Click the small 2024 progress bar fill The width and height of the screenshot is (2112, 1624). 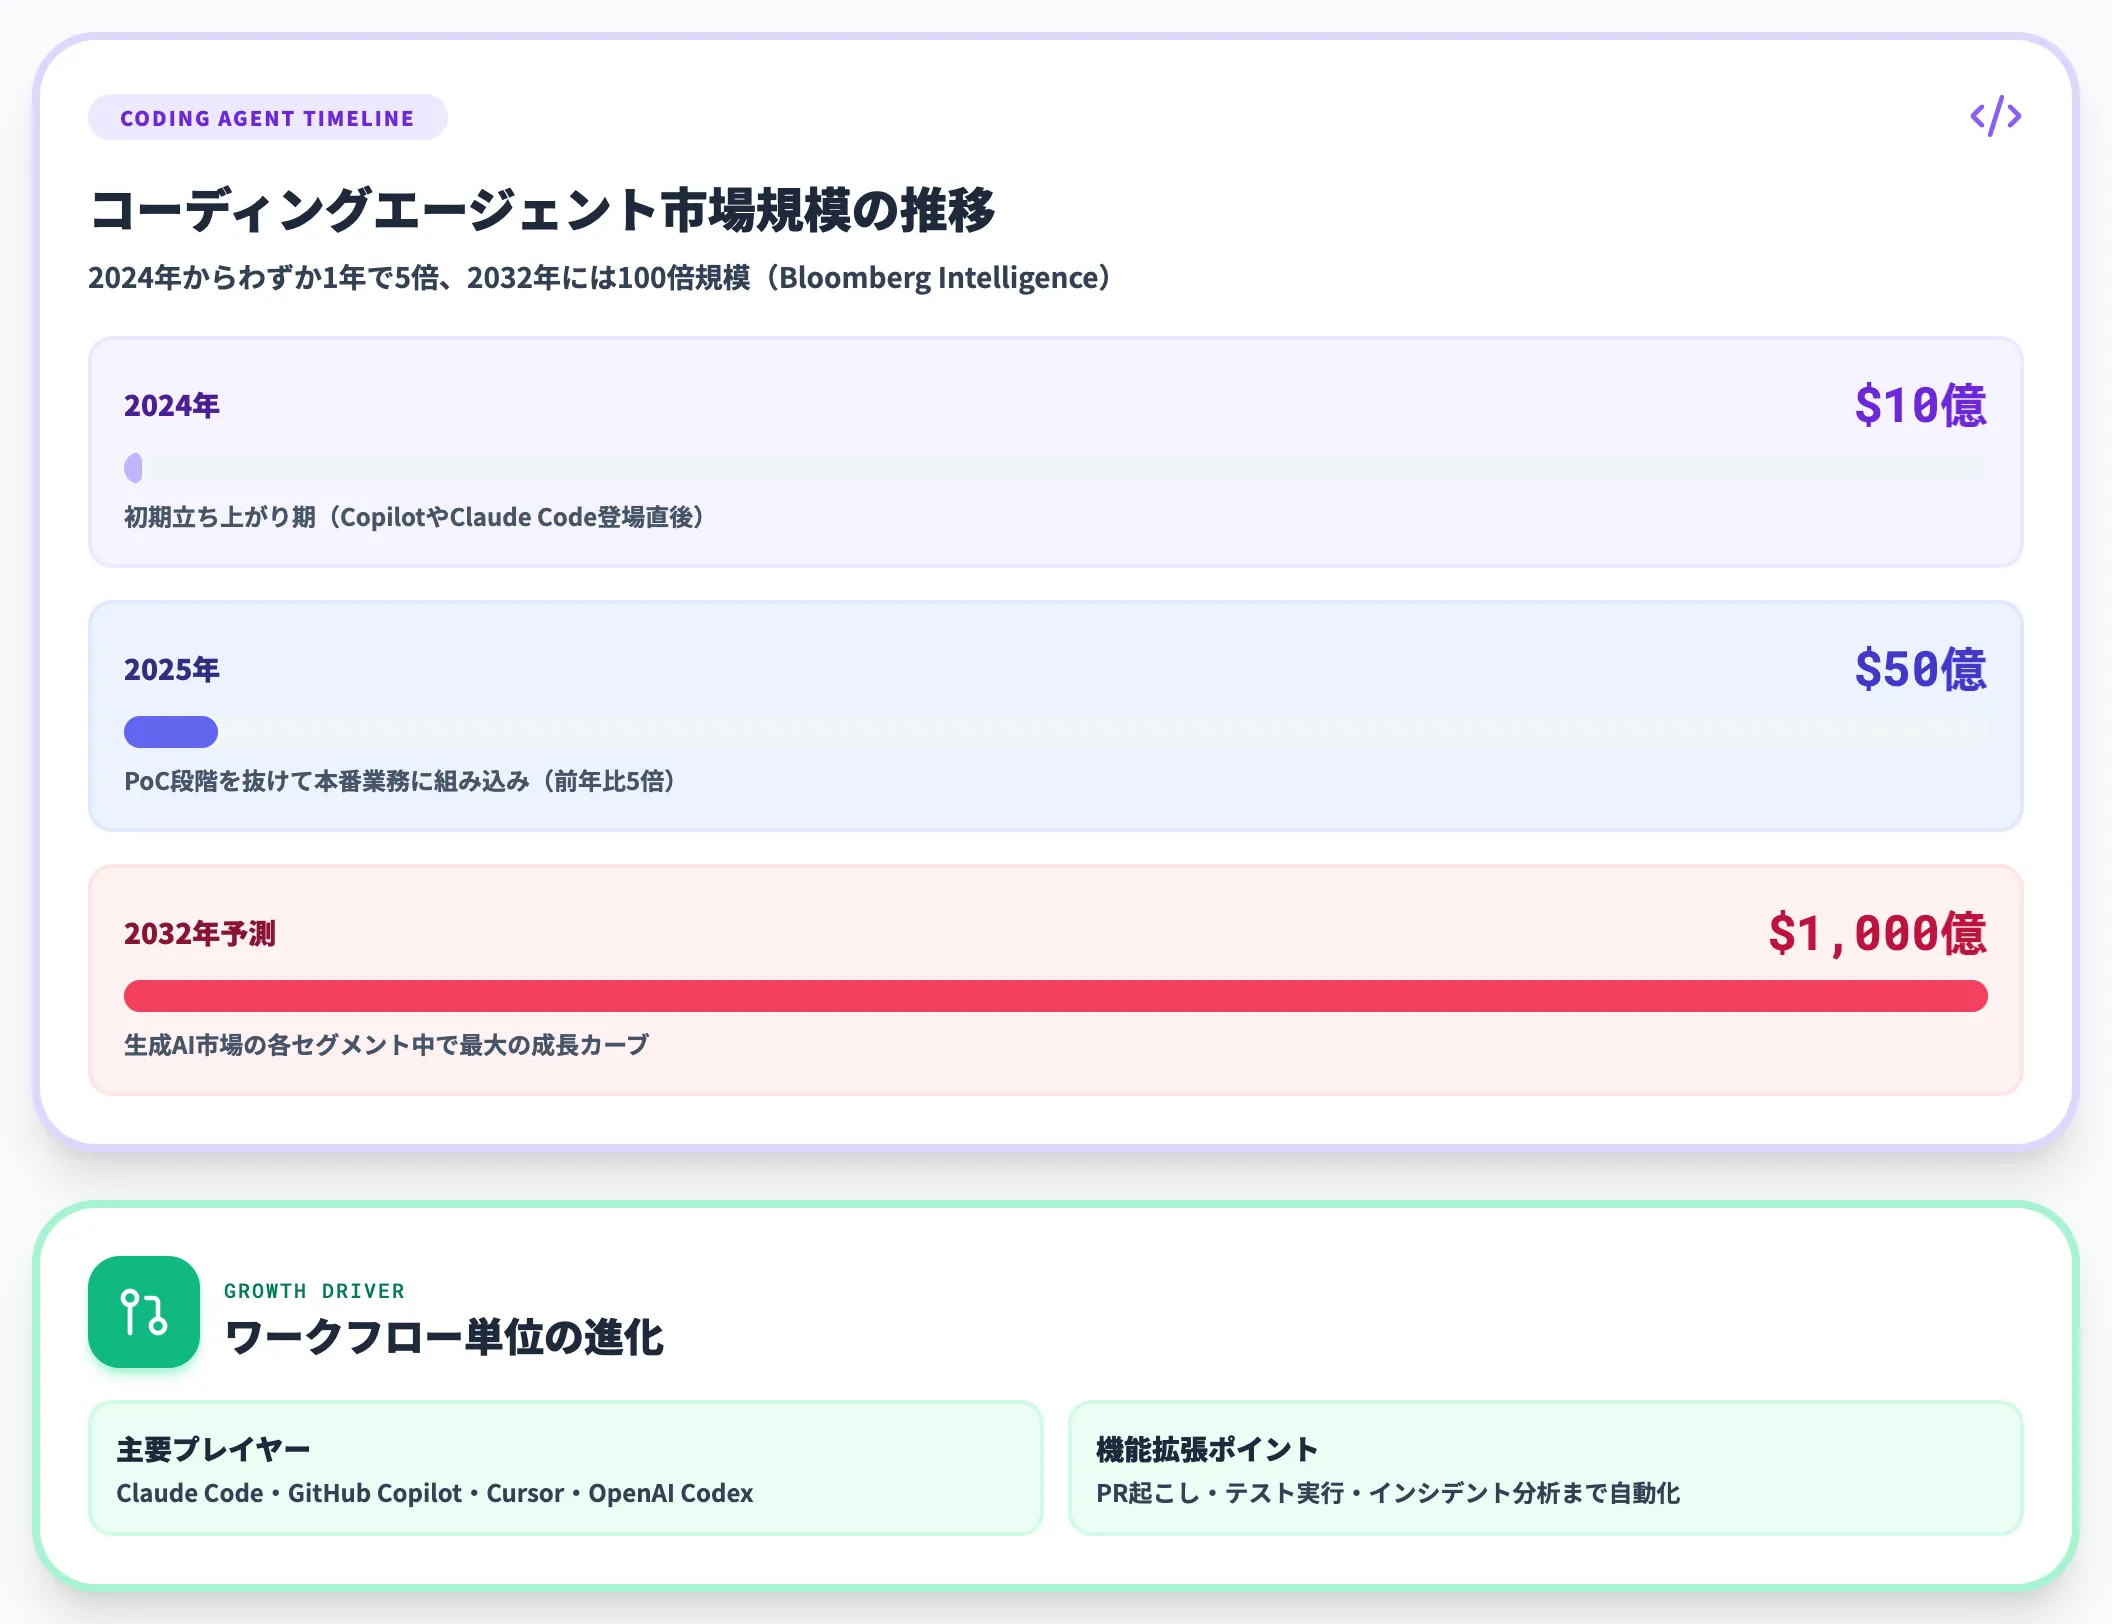coord(133,468)
